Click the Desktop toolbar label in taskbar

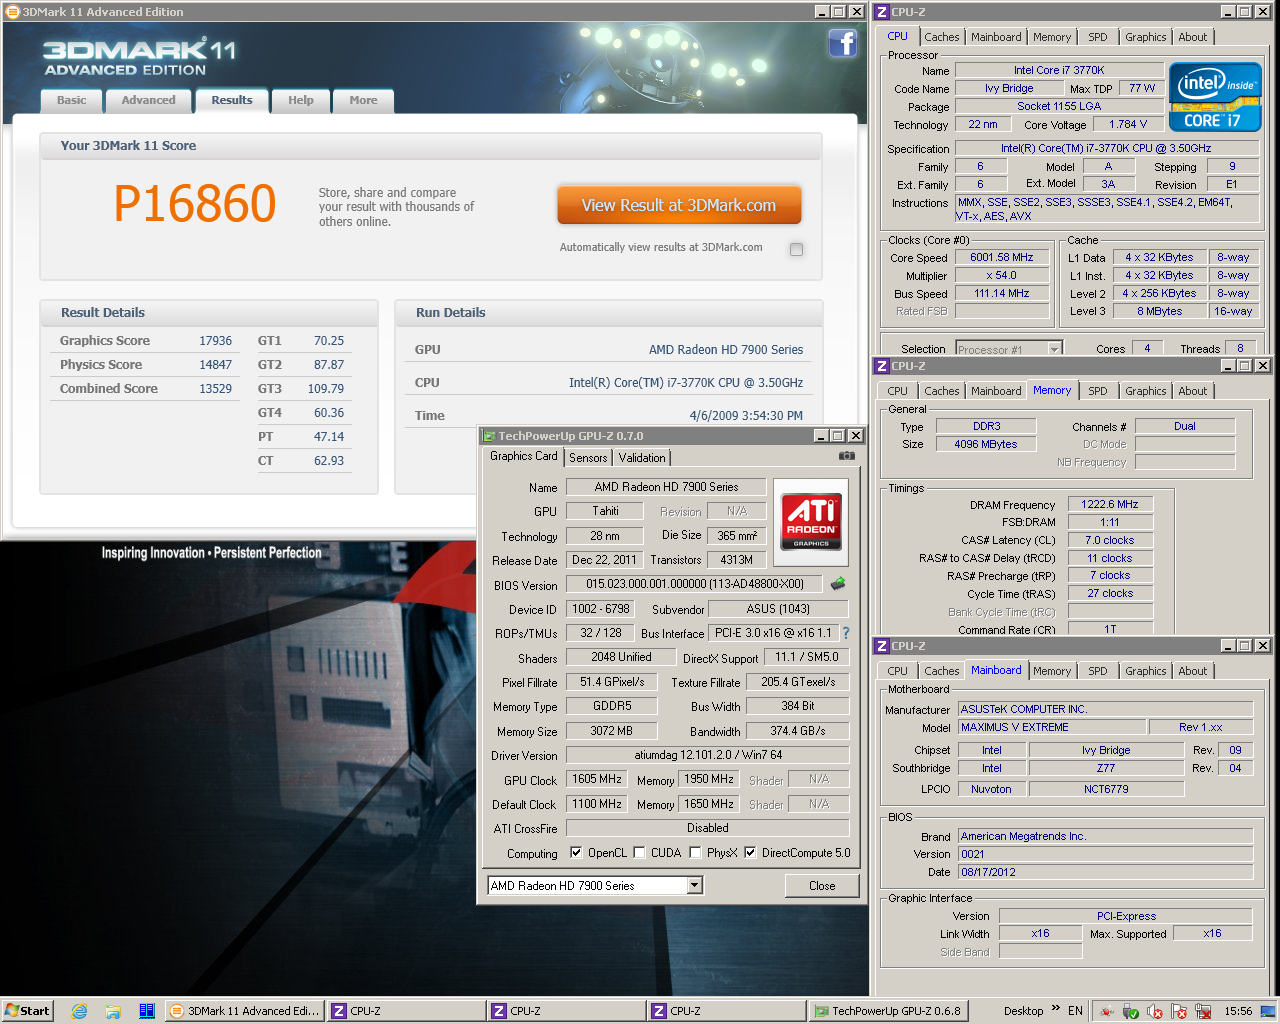pos(1023,1011)
